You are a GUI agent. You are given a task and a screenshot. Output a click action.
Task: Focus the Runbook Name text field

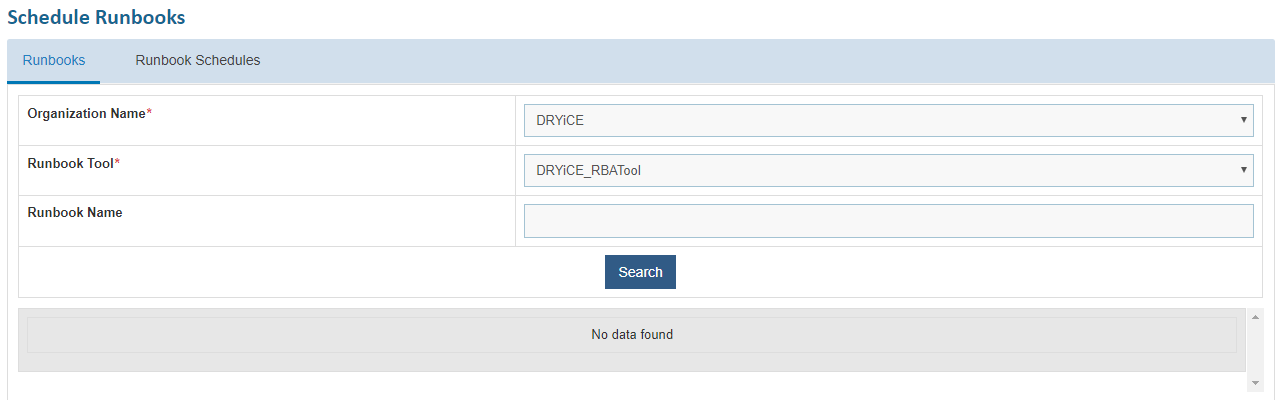[888, 221]
